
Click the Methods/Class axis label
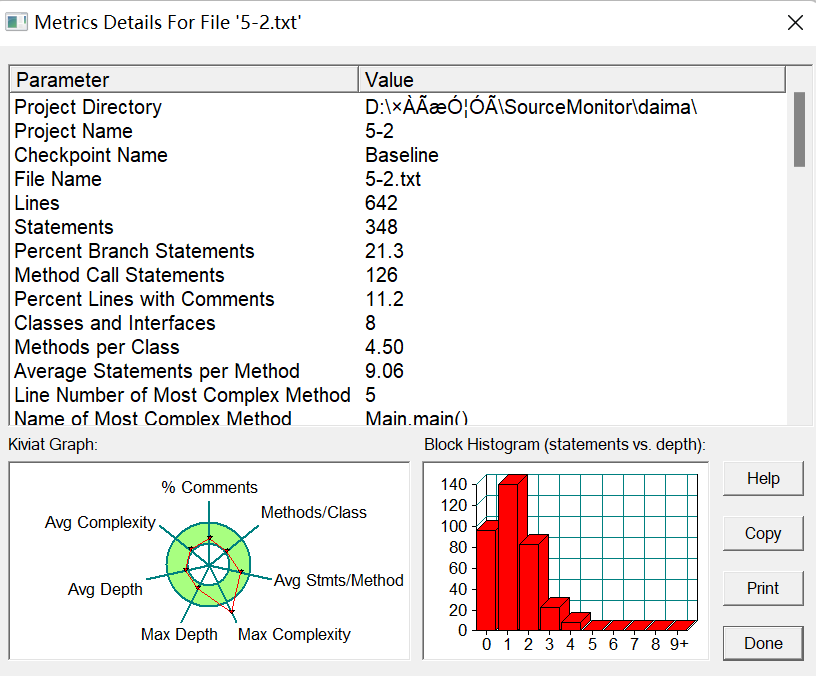click(314, 513)
